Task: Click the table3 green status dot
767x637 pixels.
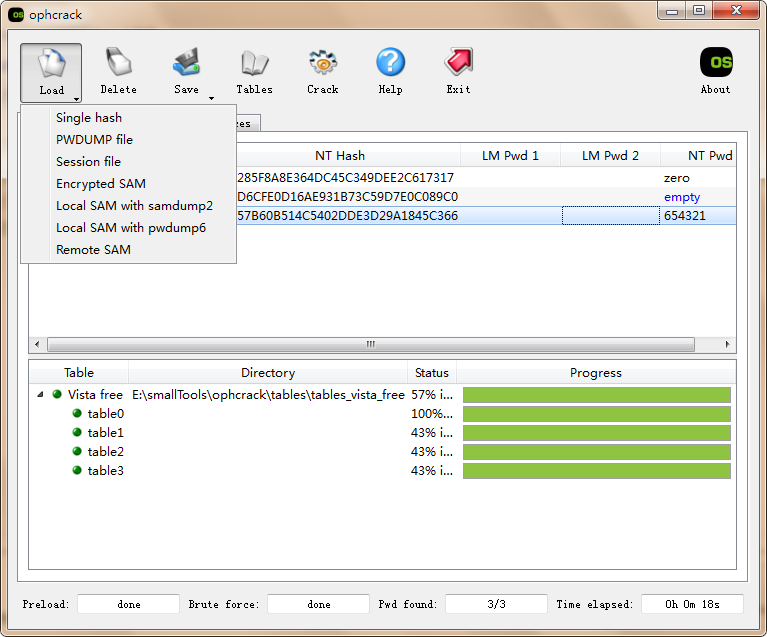Action: pos(77,470)
